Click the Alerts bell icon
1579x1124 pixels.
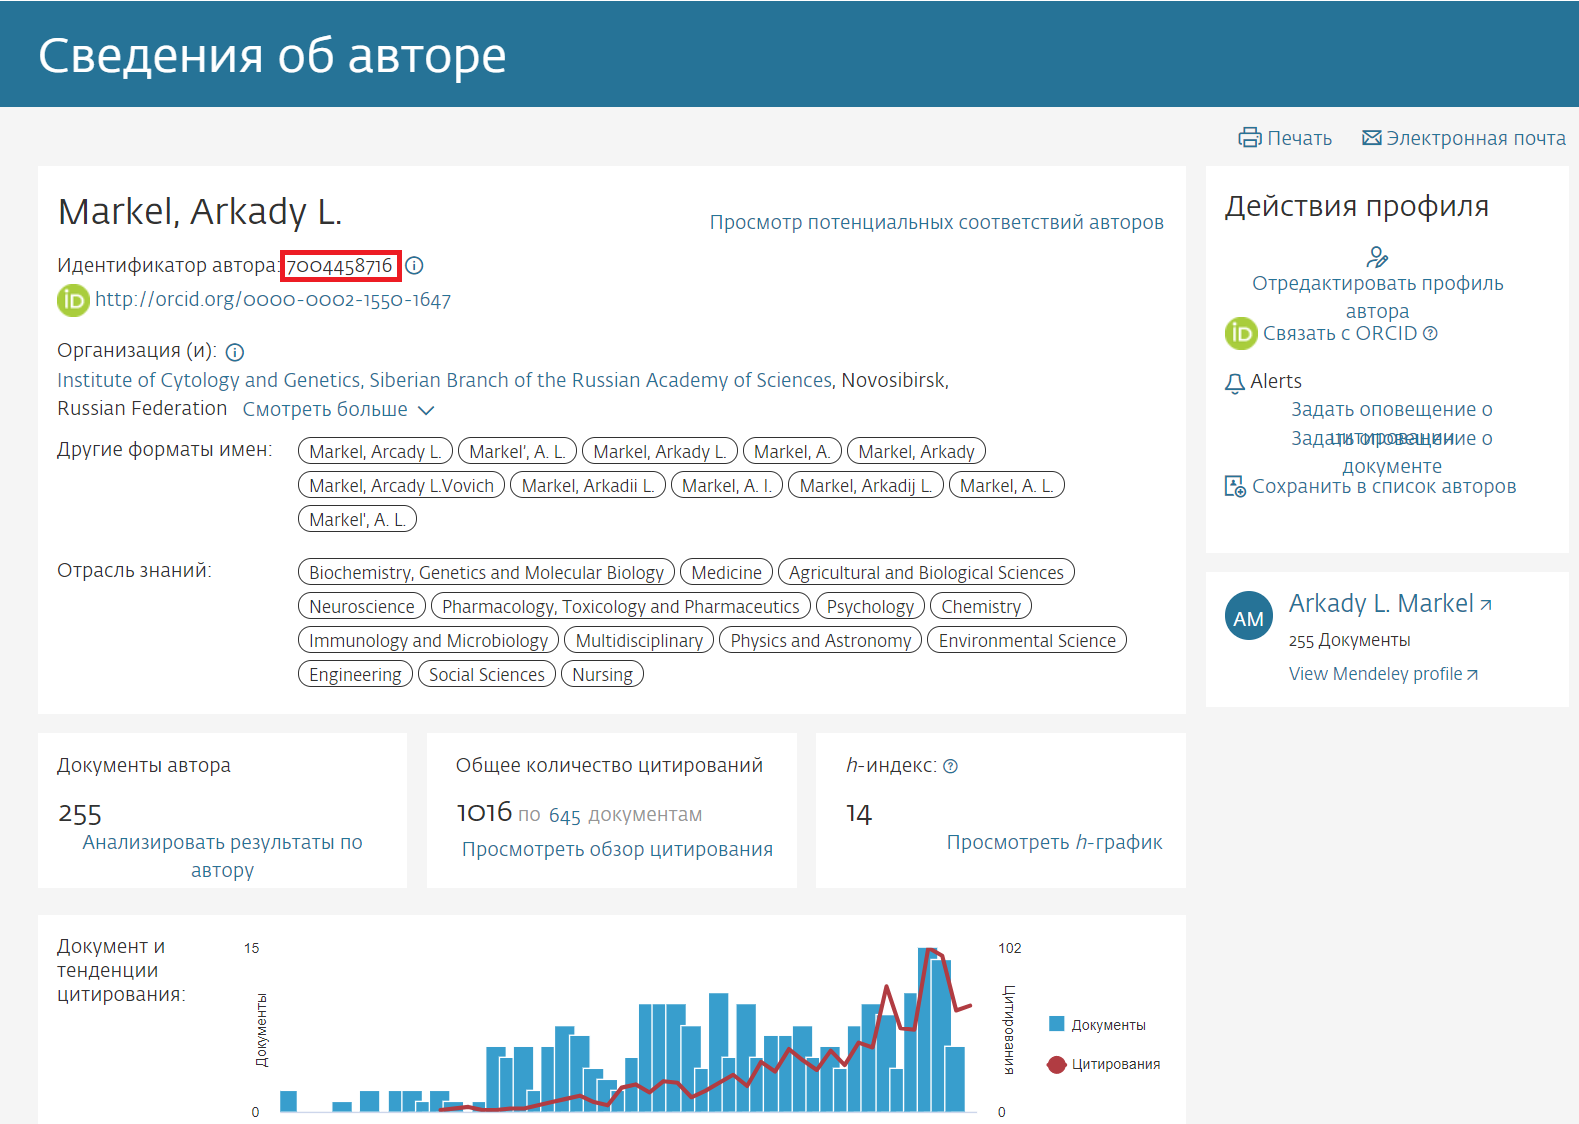click(1235, 382)
